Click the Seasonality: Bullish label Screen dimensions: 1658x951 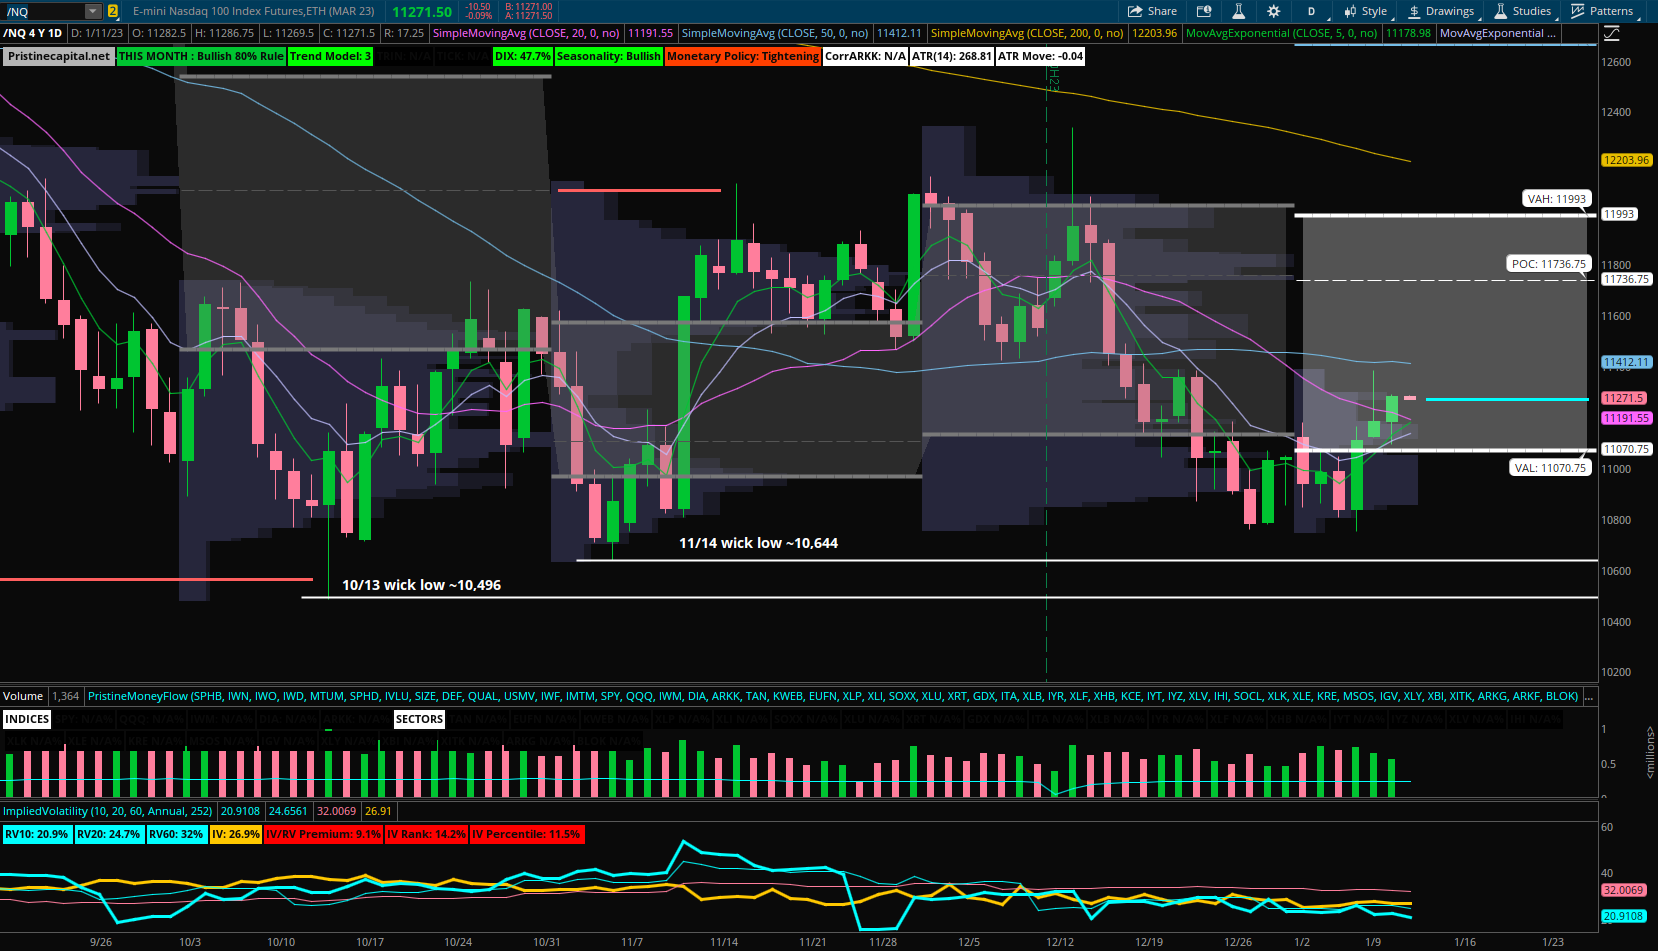pos(608,56)
